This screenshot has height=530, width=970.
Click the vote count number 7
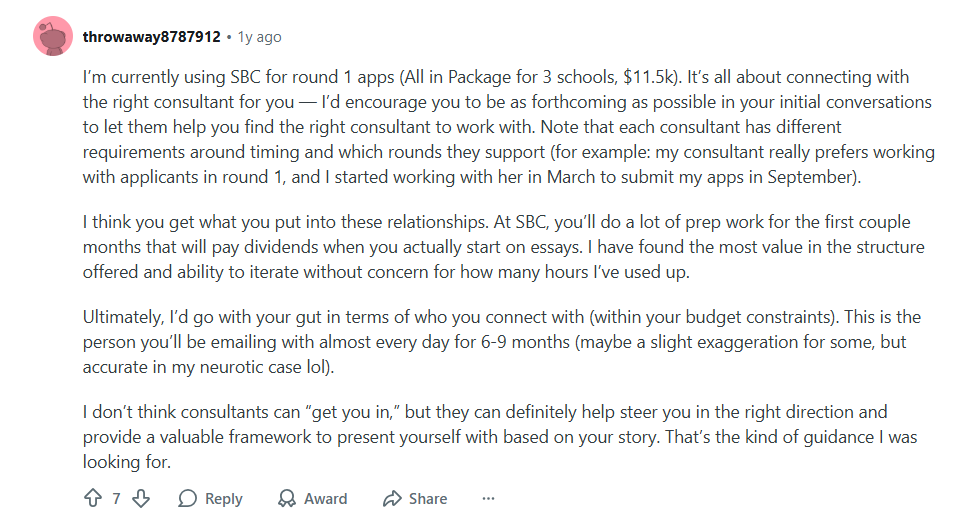click(117, 499)
